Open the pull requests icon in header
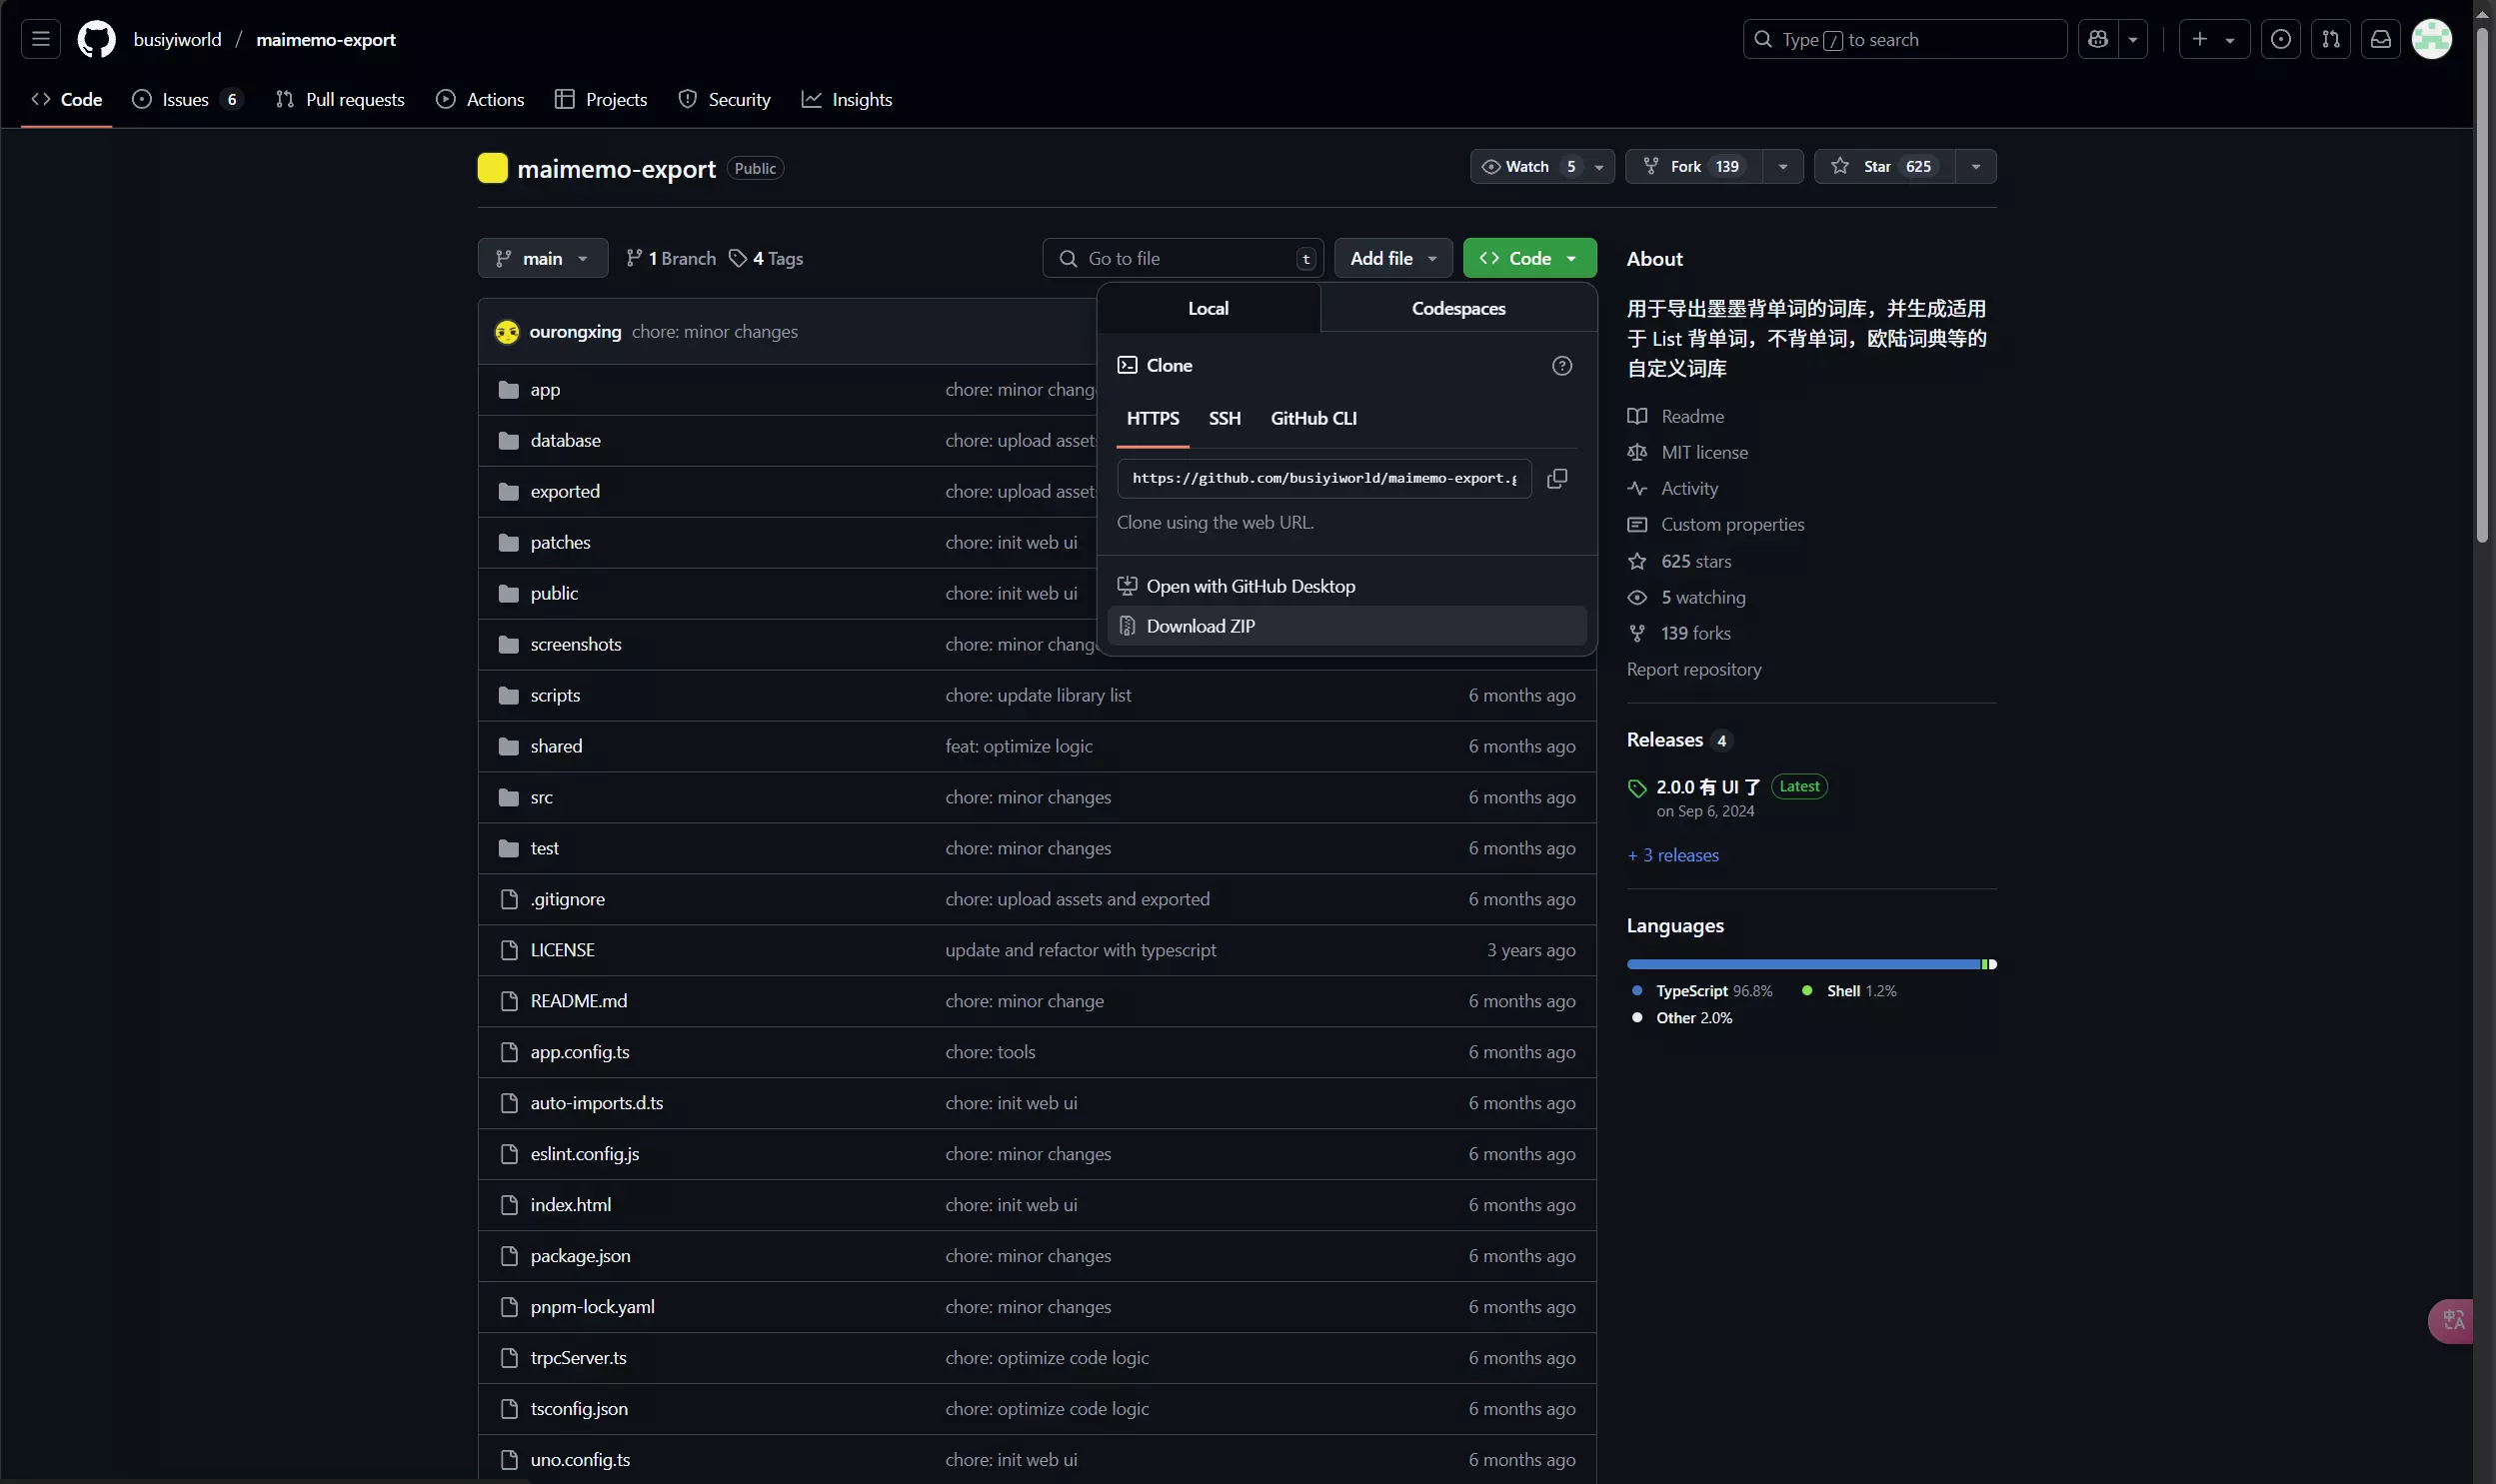This screenshot has height=1484, width=2496. (2330, 39)
